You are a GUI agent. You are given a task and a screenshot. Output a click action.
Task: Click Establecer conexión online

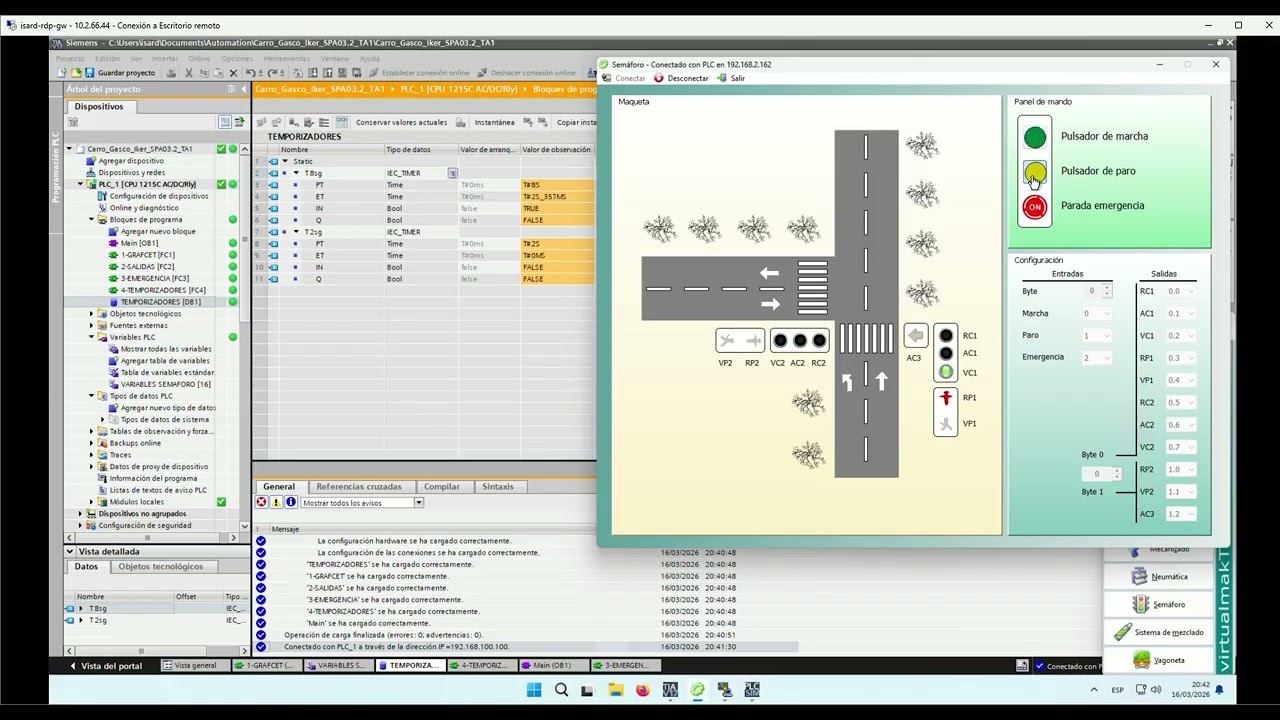pyautogui.click(x=418, y=73)
